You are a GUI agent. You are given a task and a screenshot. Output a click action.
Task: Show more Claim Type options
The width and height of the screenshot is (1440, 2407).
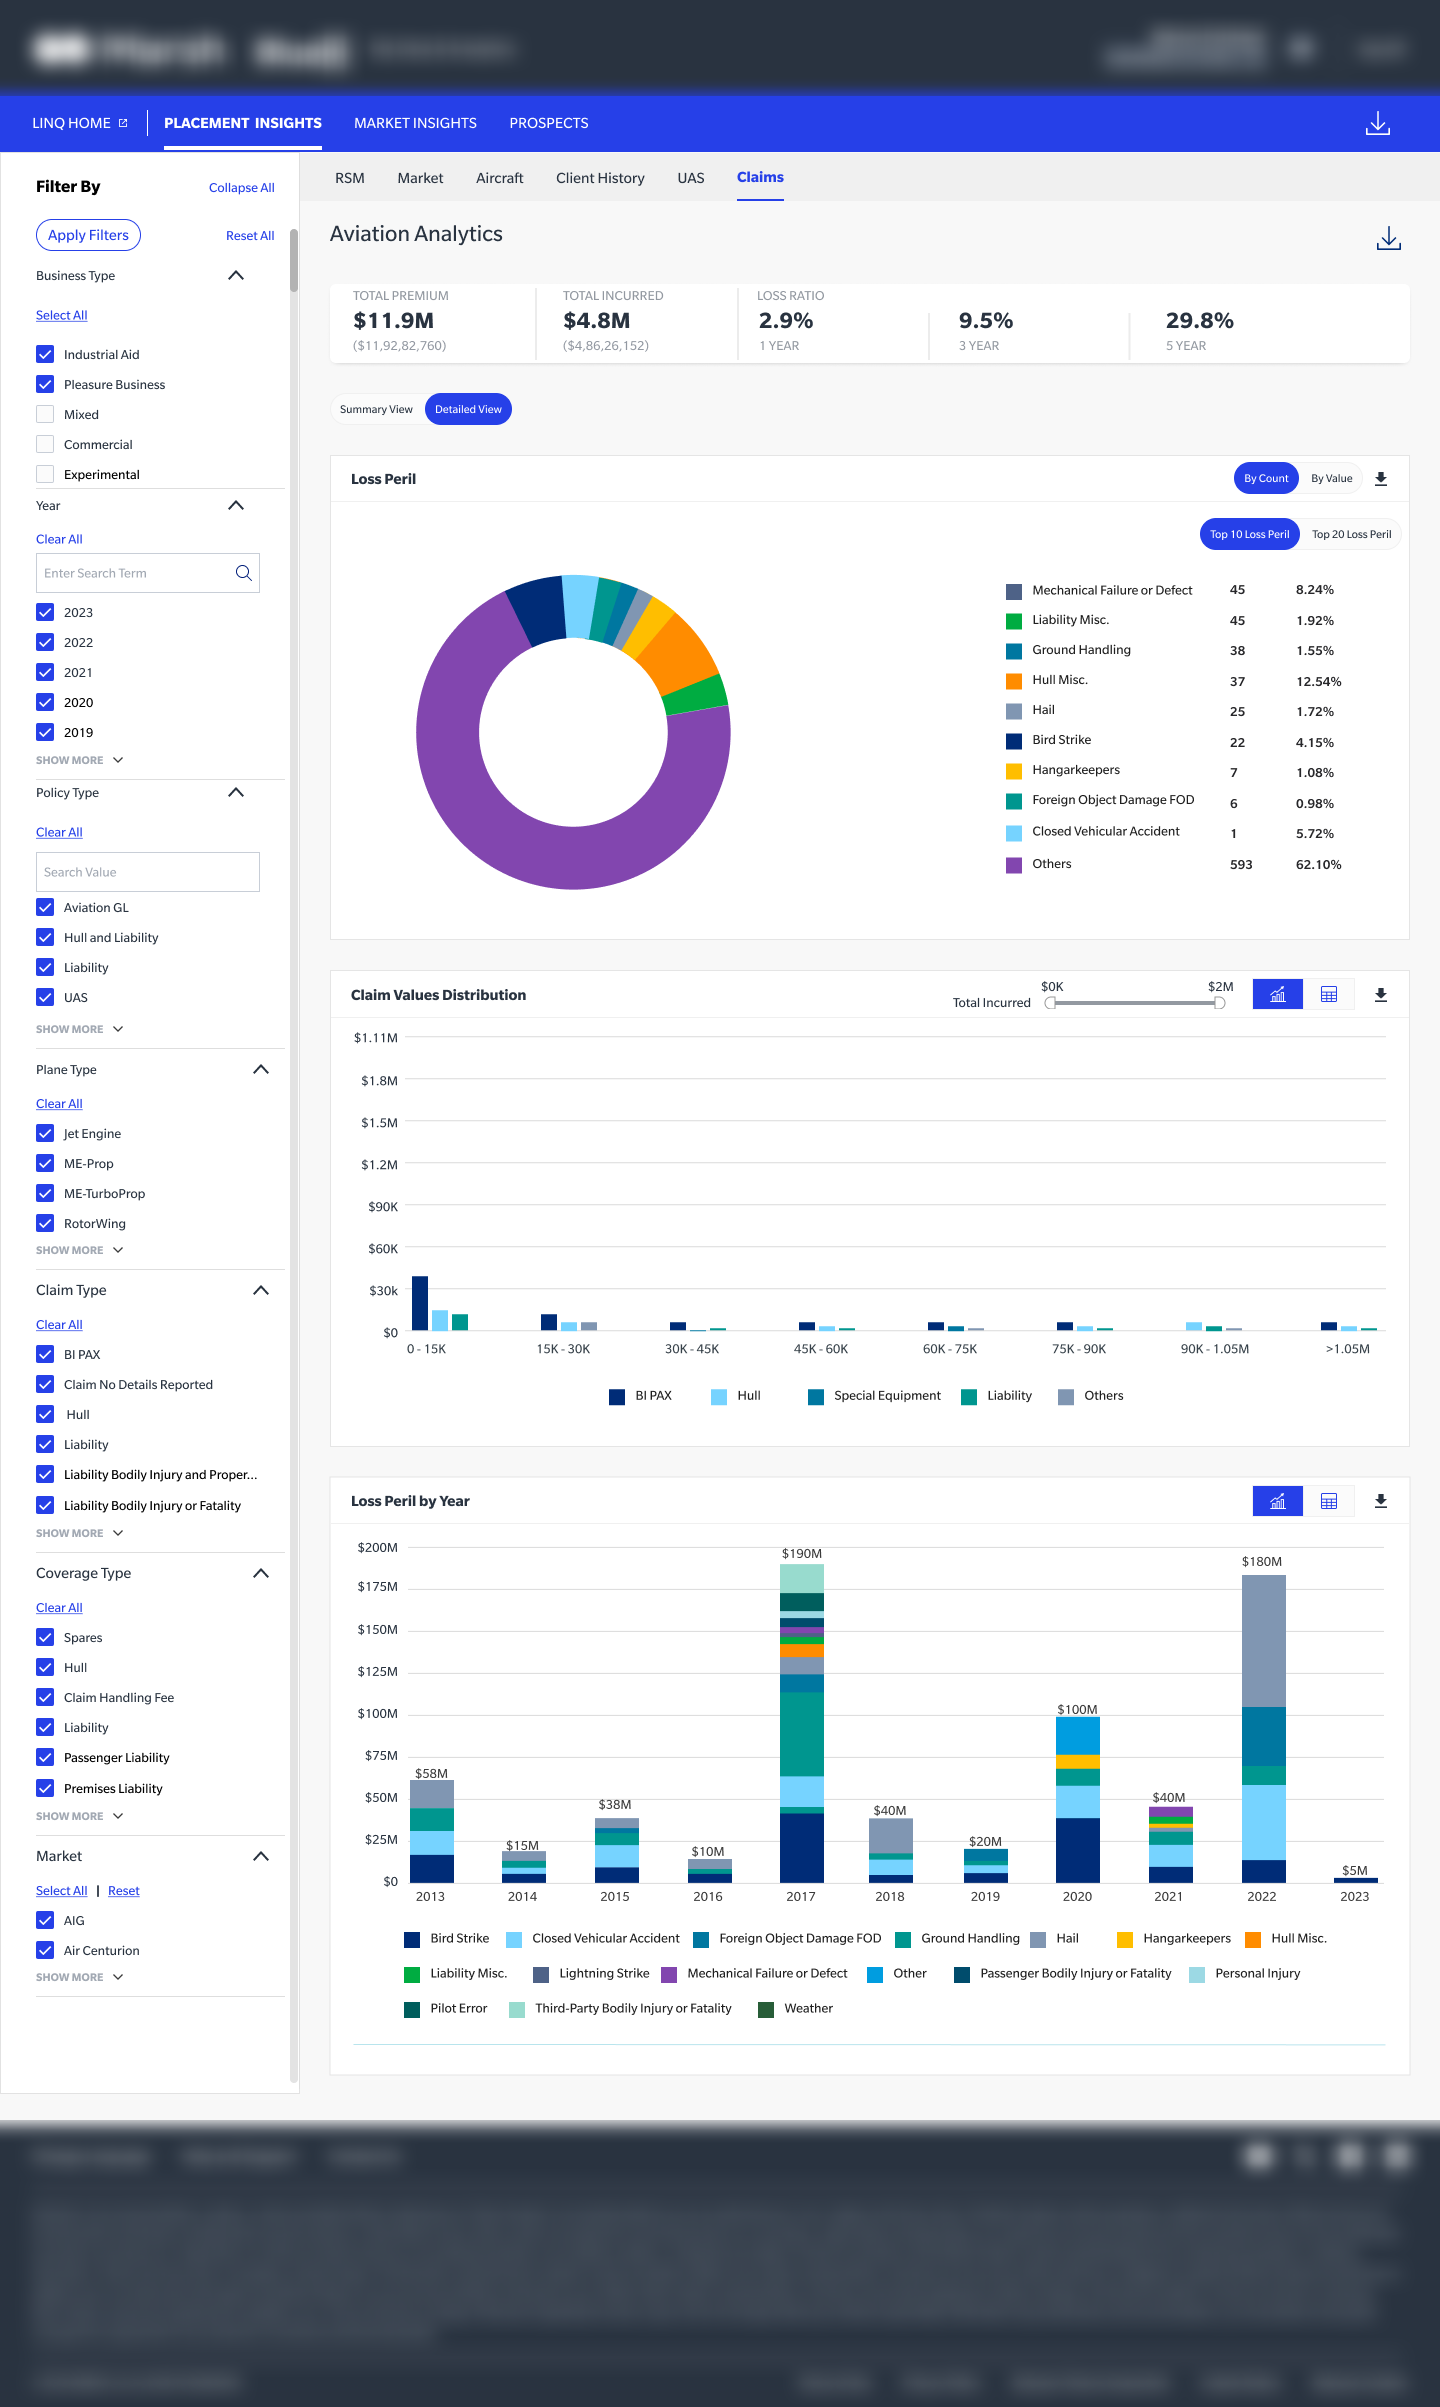80,1533
